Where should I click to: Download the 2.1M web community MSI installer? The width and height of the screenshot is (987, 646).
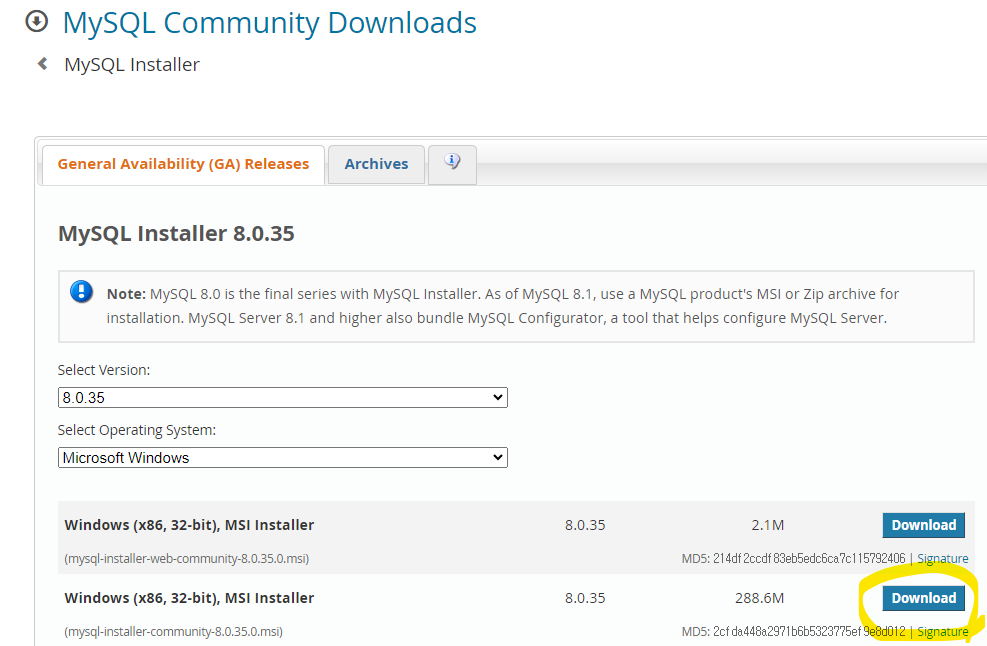coord(923,525)
